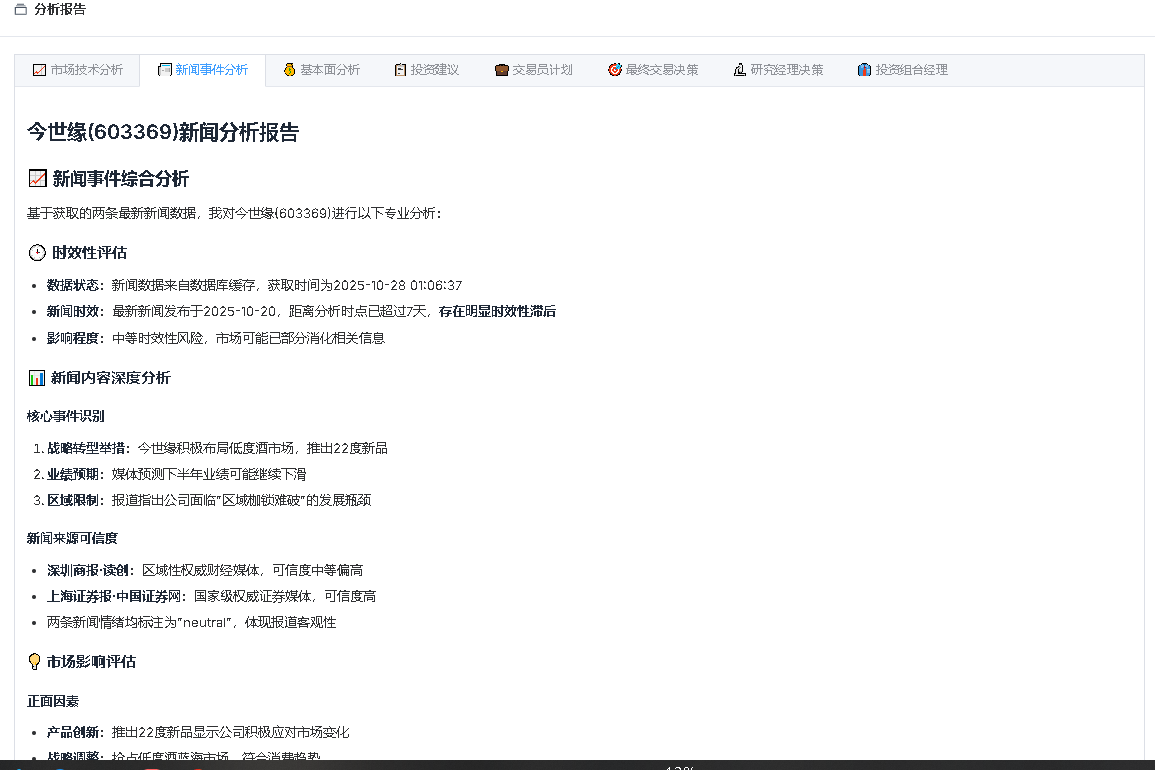
Task: Click the microscope icon on 研究经理决策 tab
Action: point(740,70)
